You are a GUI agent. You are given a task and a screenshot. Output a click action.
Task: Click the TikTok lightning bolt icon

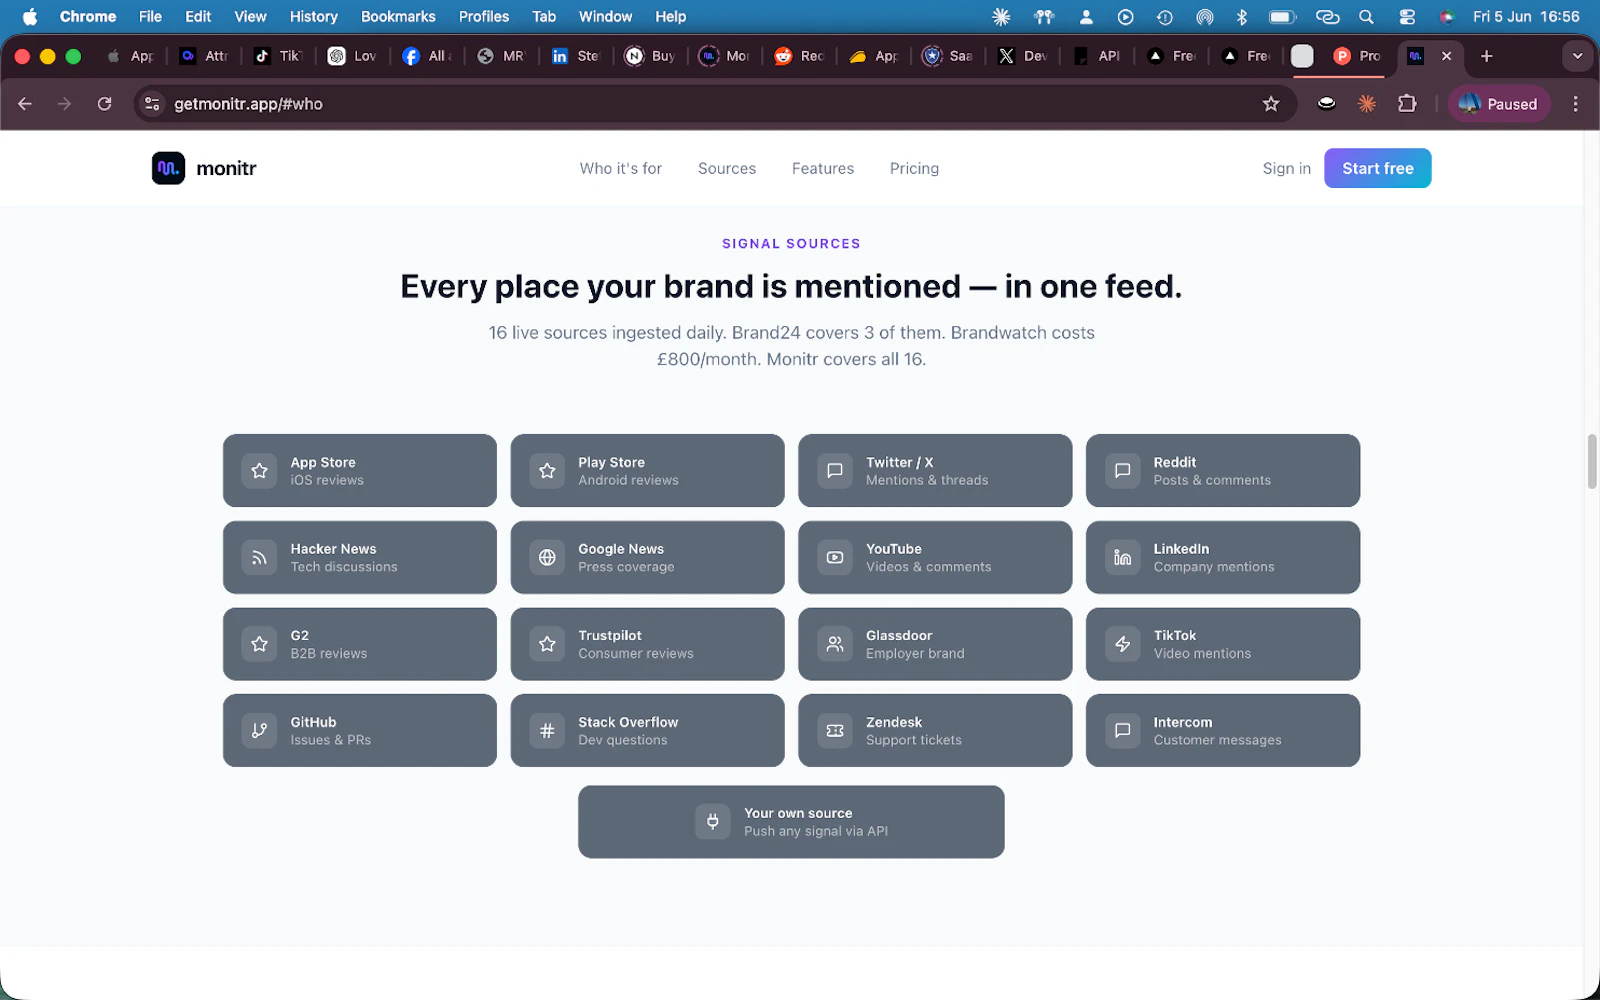(x=1122, y=644)
